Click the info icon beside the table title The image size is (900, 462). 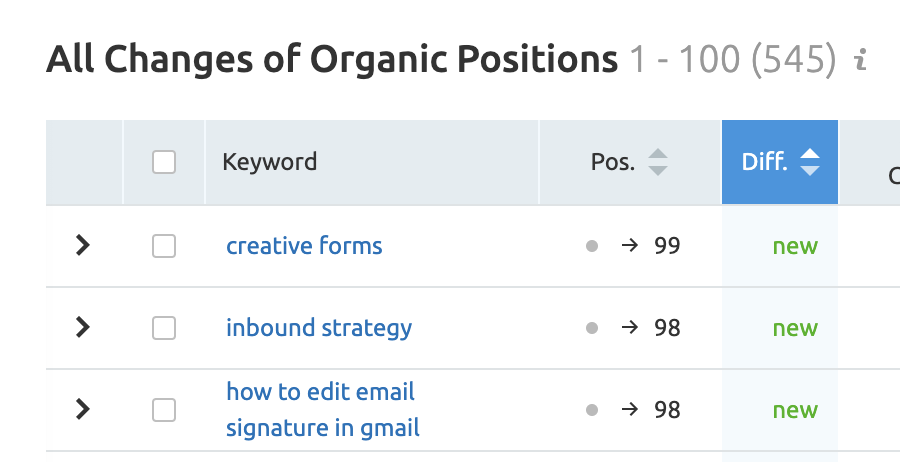pos(859,62)
